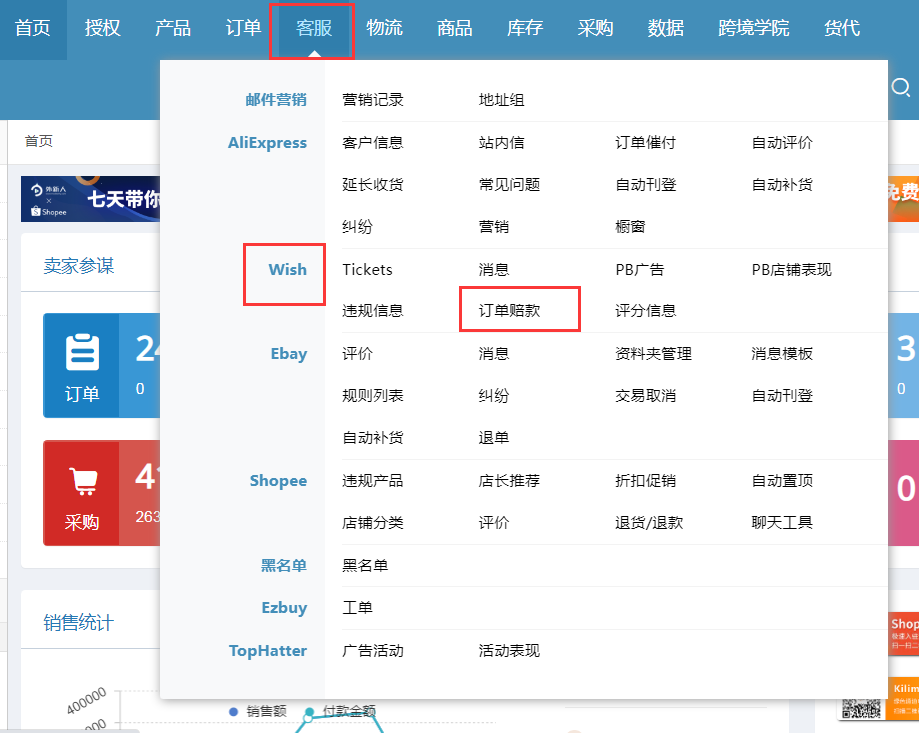Screen dimensions: 919x733
Task: Open the 采购 top menu
Action: [x=595, y=28]
